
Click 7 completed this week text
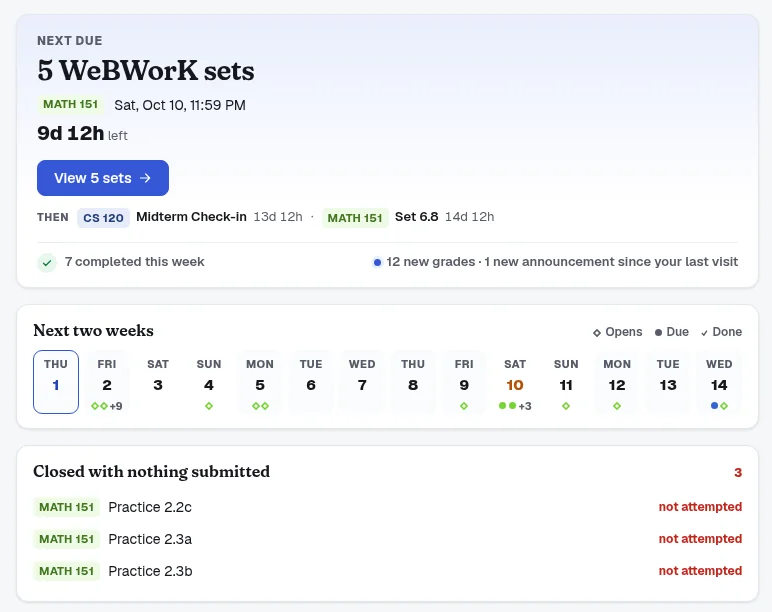[134, 262]
